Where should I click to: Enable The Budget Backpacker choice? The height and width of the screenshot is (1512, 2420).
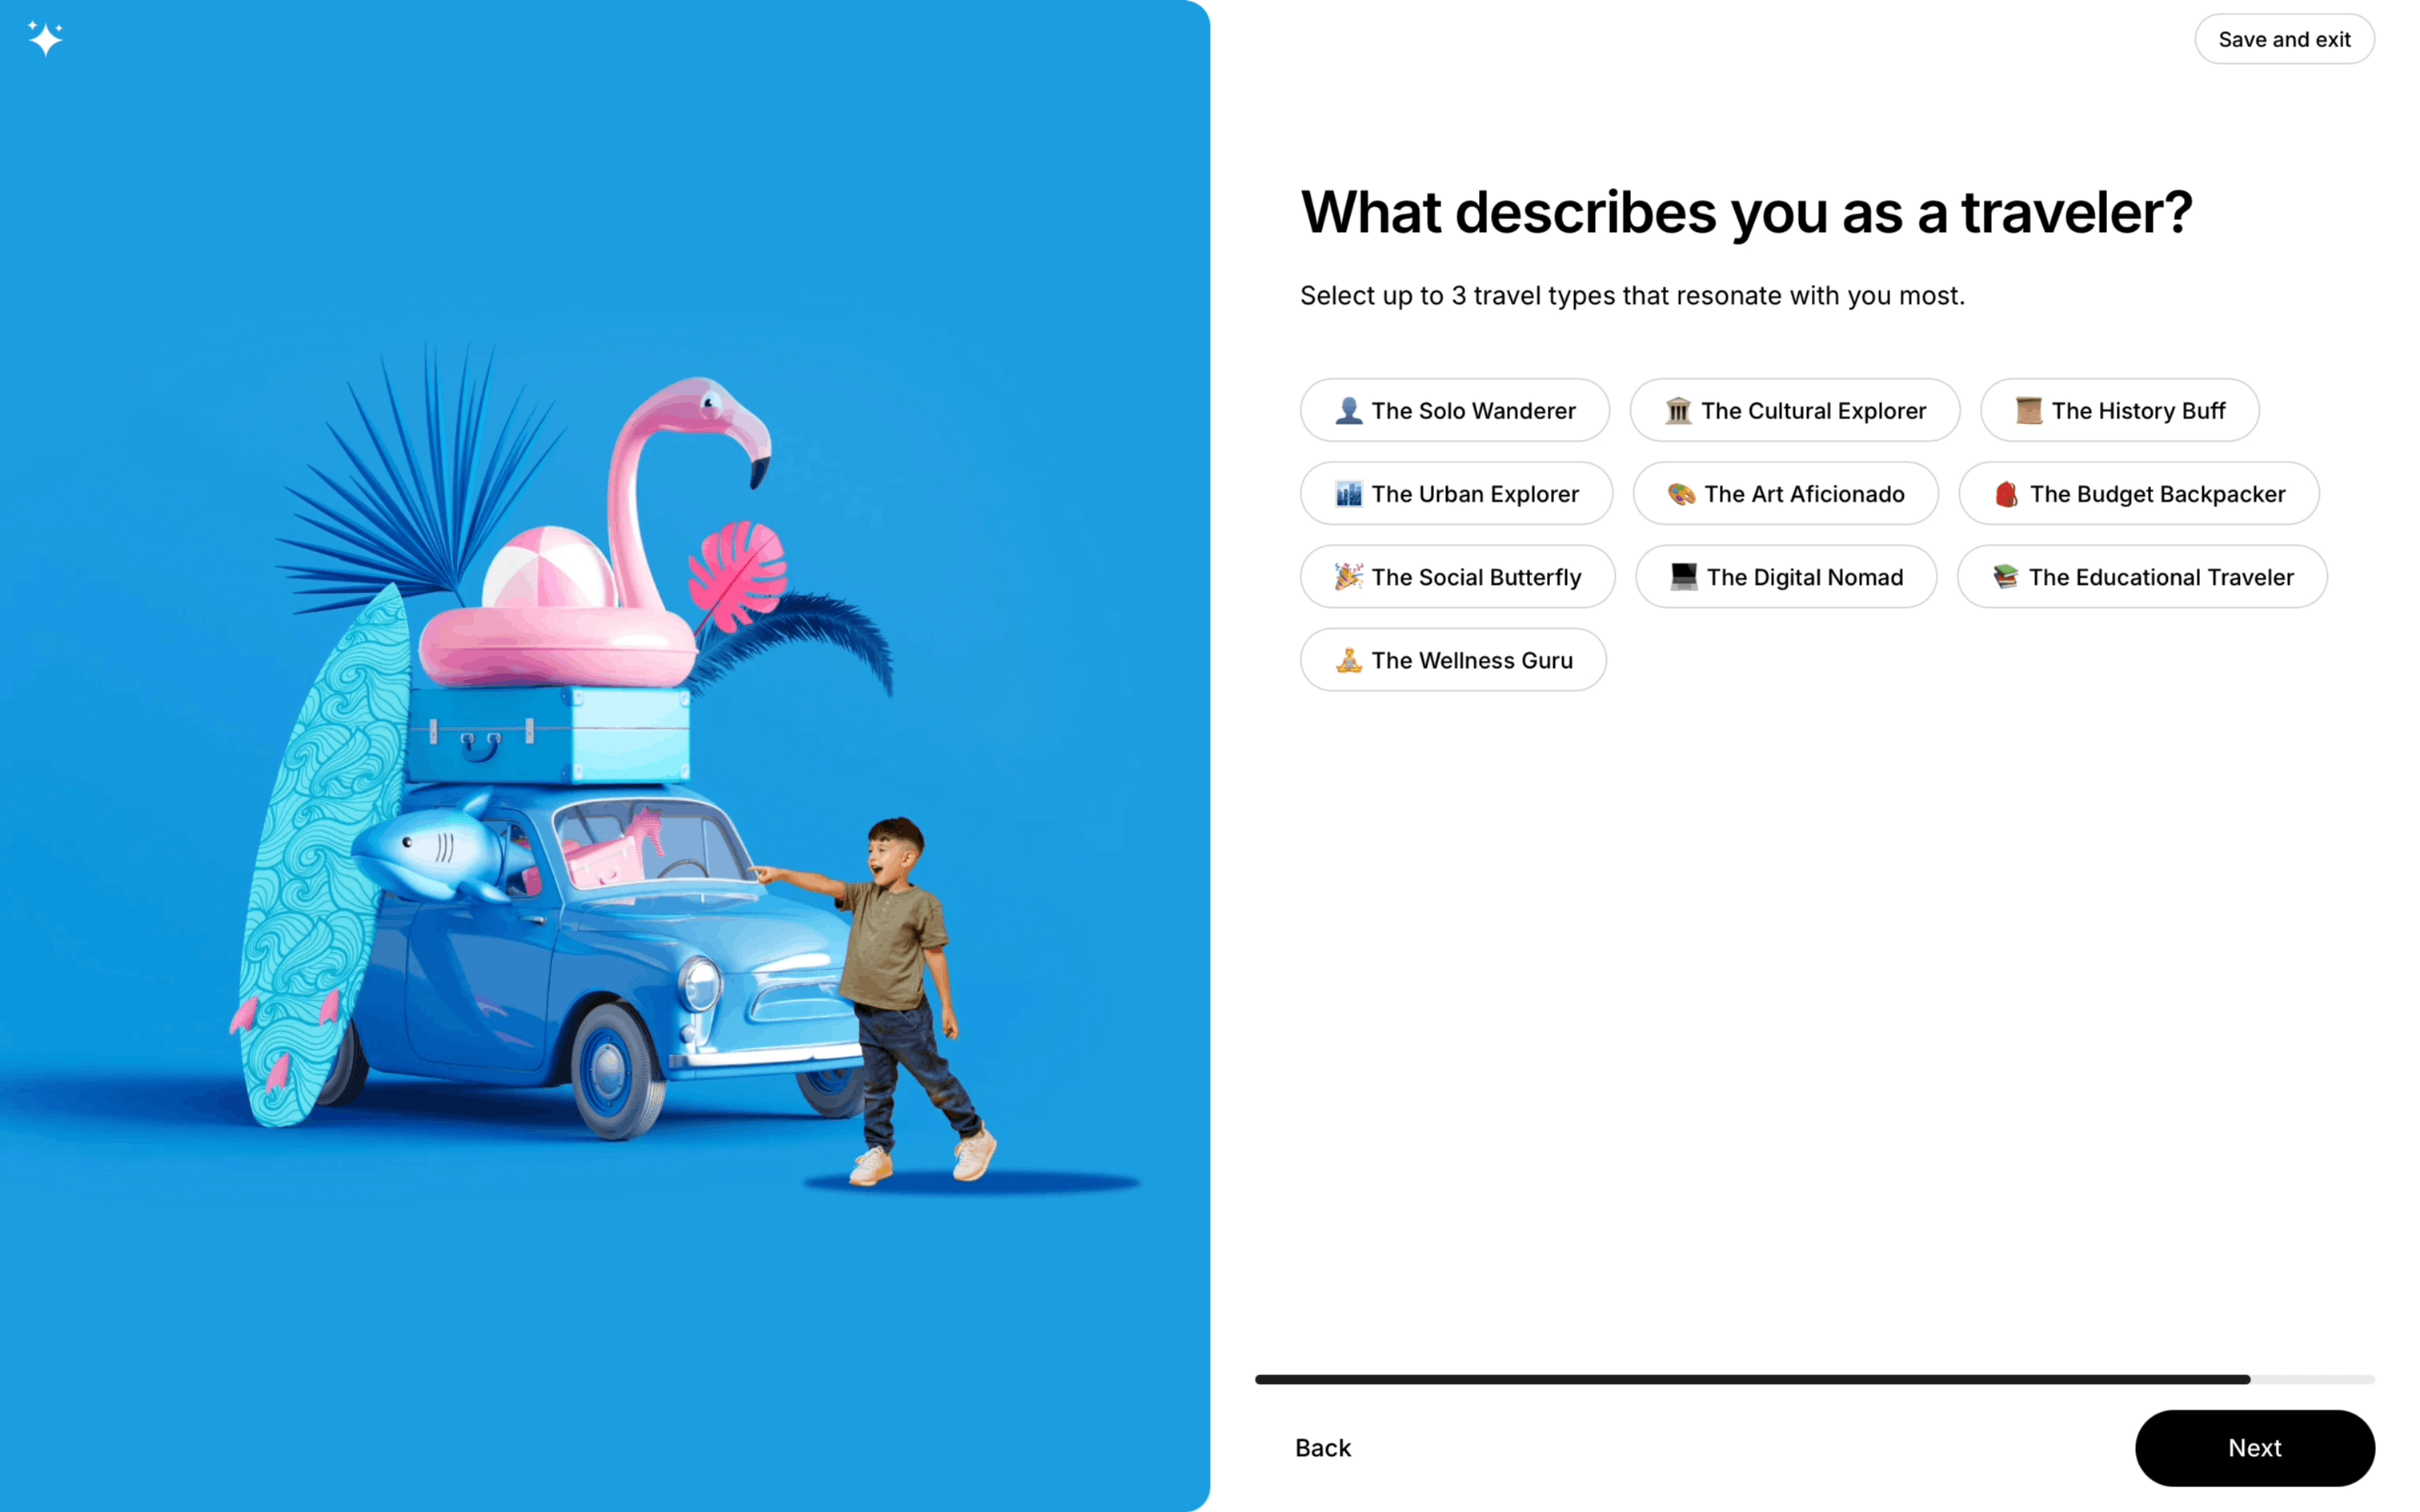(2140, 494)
